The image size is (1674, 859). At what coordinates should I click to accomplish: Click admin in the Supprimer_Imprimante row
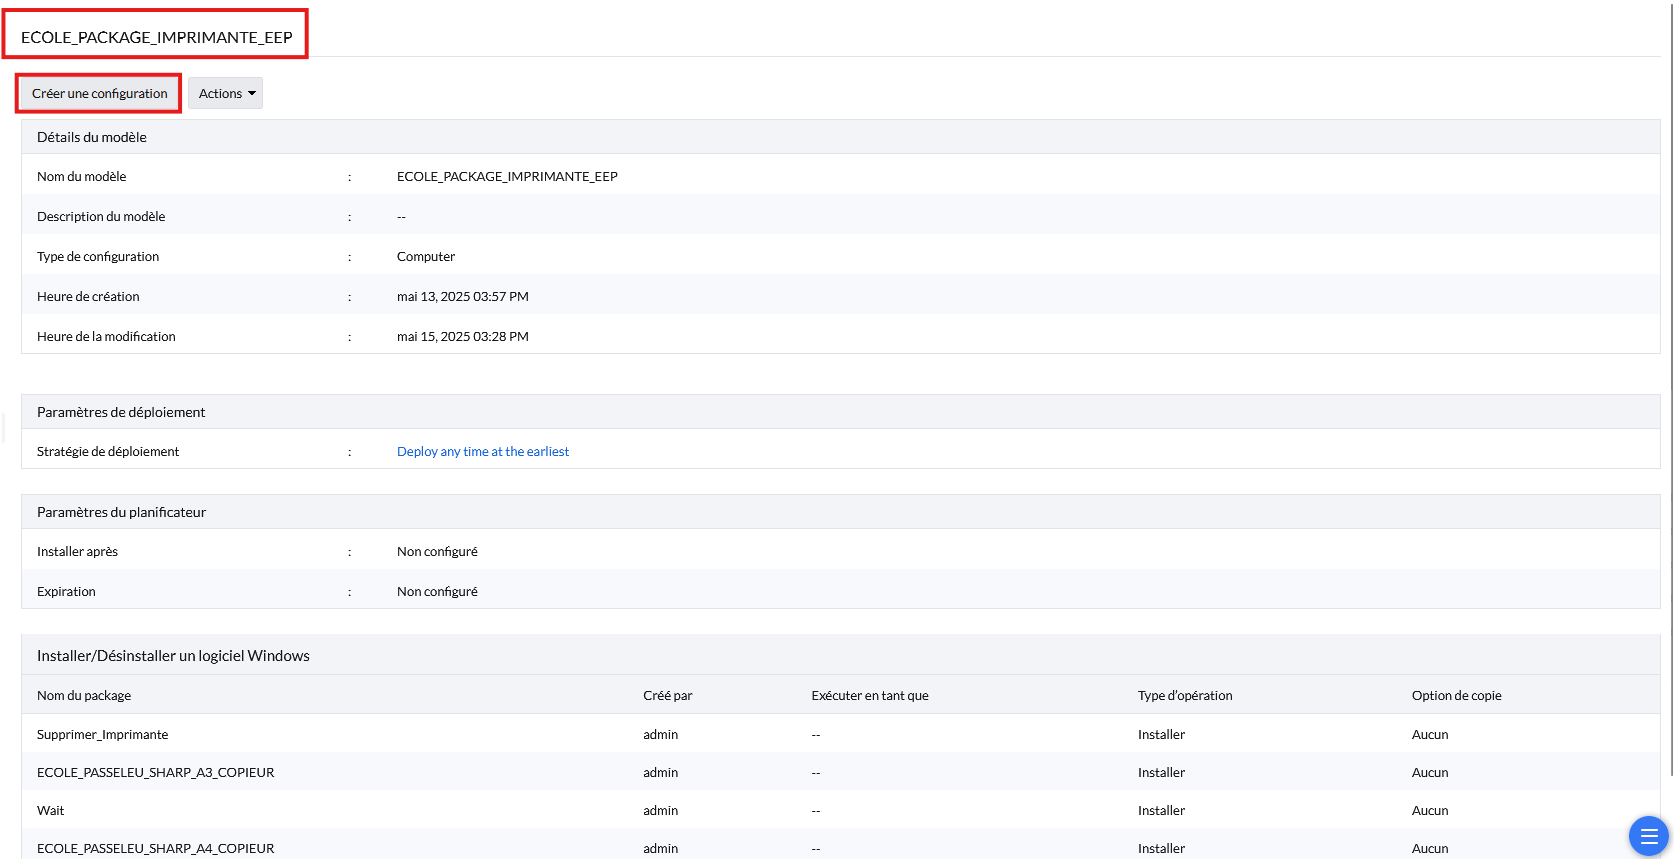click(661, 735)
